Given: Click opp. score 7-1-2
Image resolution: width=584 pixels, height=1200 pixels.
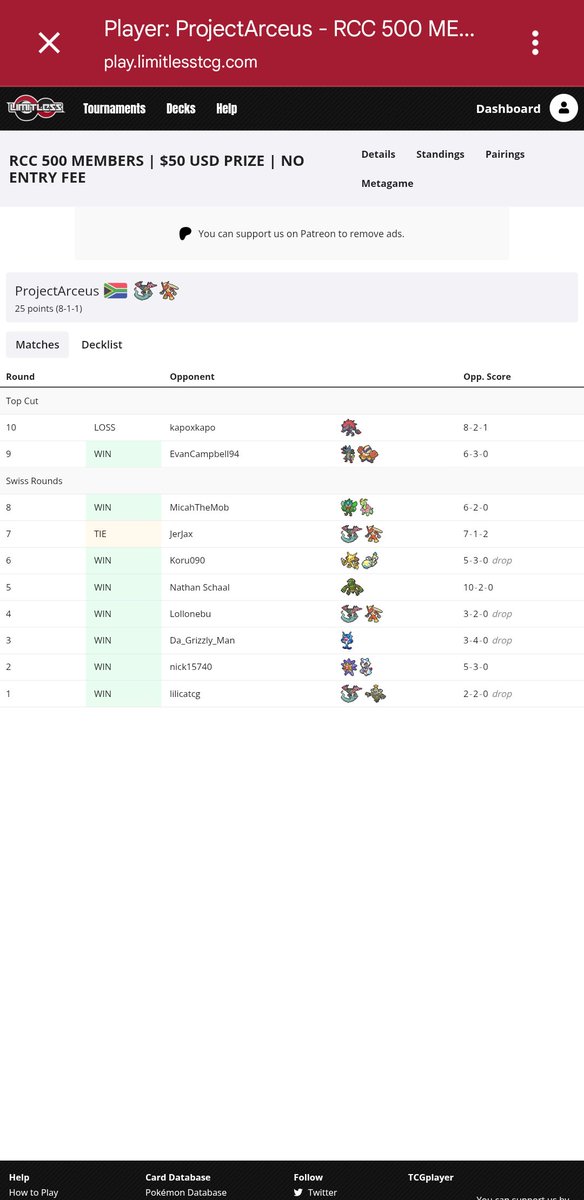Looking at the screenshot, I should click(x=475, y=534).
